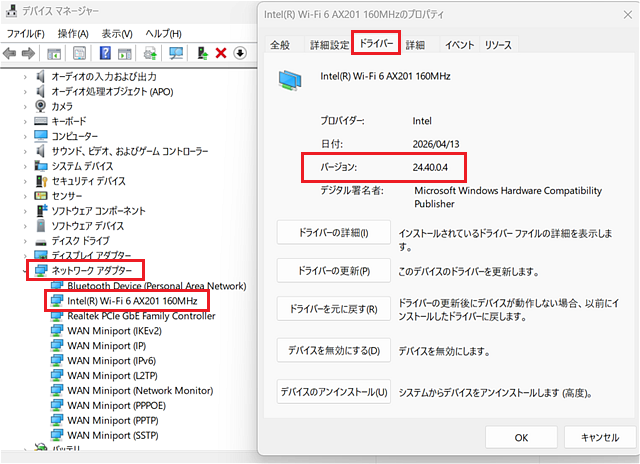This screenshot has height=464, width=640.
Task: Click the Forward arrow toolbar icon
Action: tap(28, 53)
